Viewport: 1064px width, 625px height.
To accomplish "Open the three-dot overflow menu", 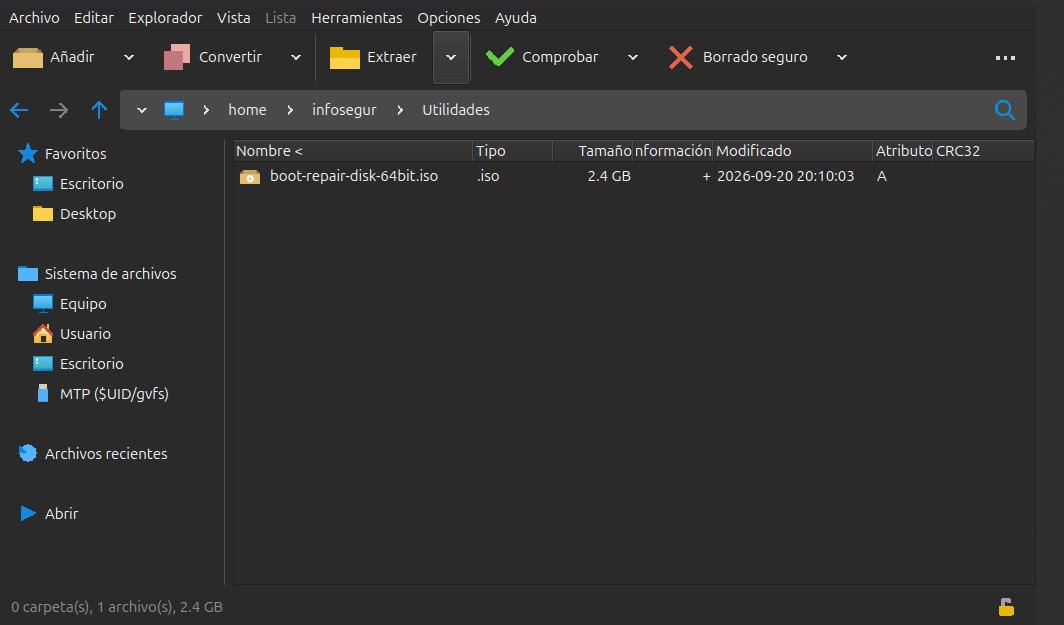I will pos(1005,58).
